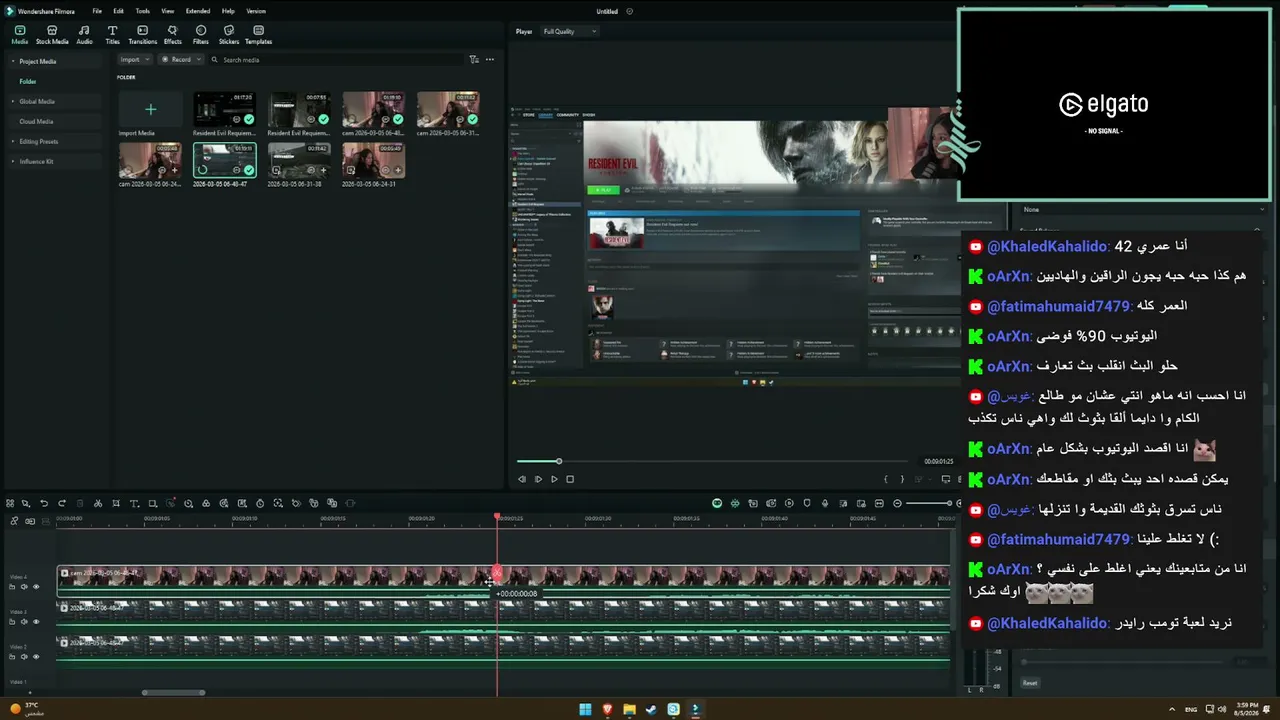This screenshot has width=1280, height=720.
Task: Open the Transitions panel icon
Action: coord(143,31)
